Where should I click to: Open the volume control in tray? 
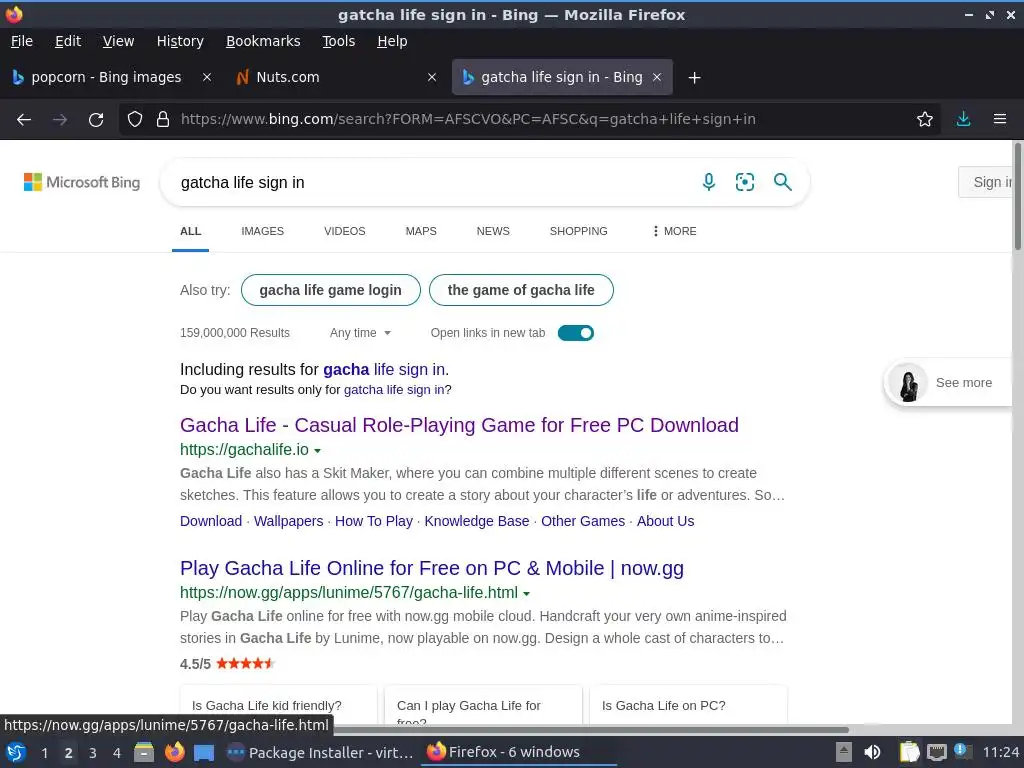872,752
